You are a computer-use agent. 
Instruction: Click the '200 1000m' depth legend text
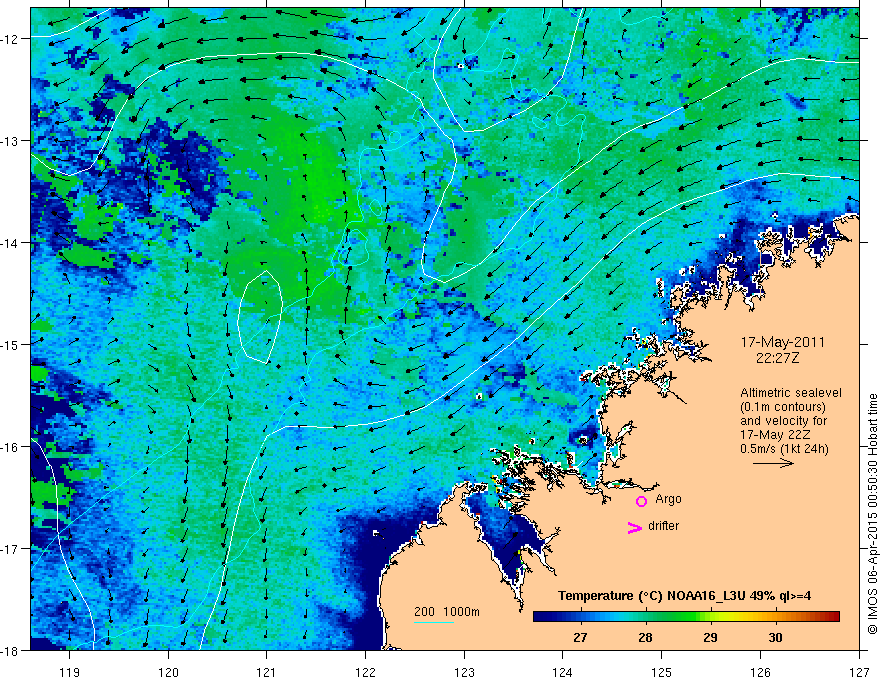coord(447,612)
